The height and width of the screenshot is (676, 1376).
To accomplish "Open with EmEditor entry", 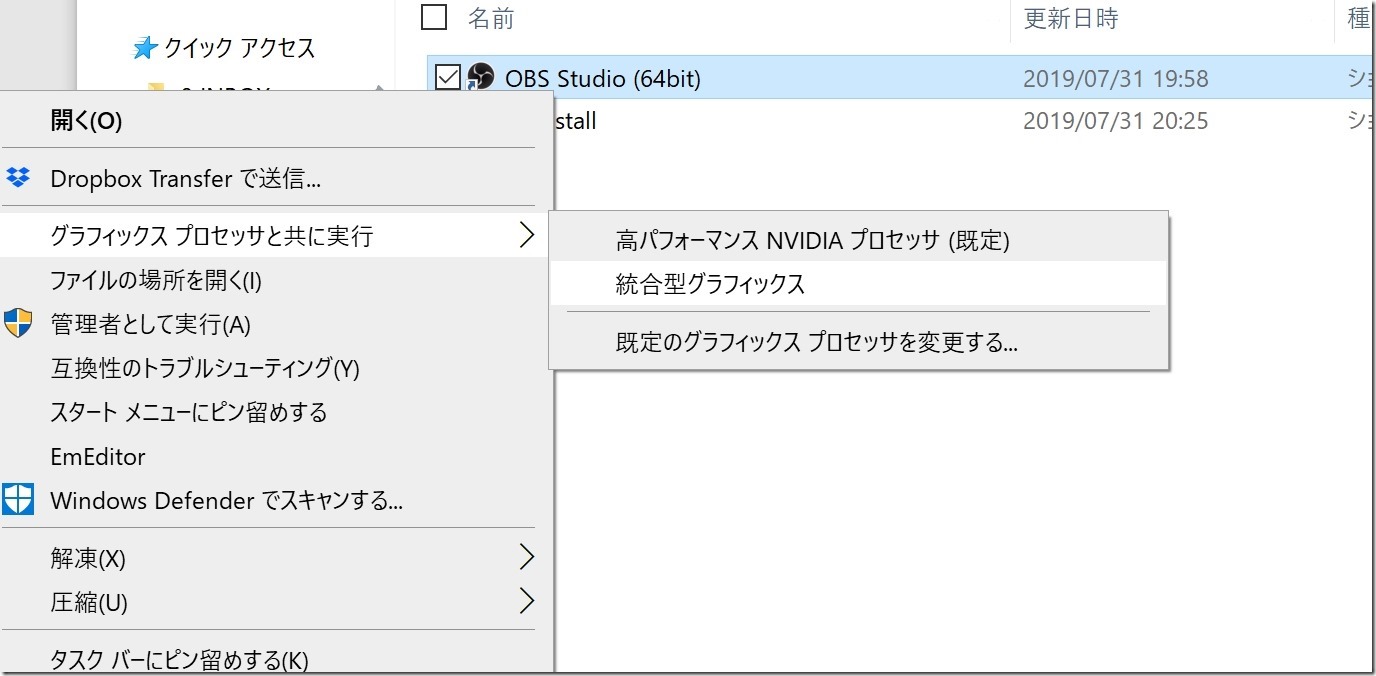I will (275, 456).
